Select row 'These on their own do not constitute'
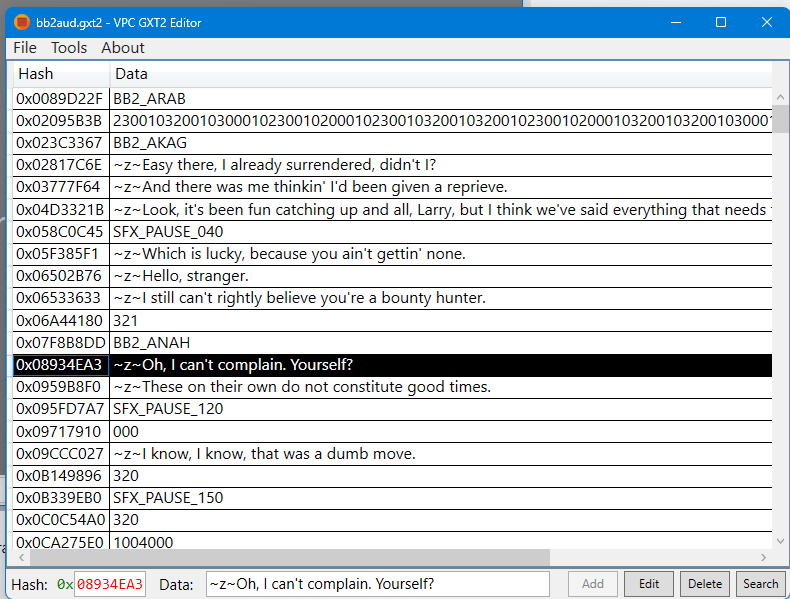Screen dimensions: 790x599 click(392, 387)
